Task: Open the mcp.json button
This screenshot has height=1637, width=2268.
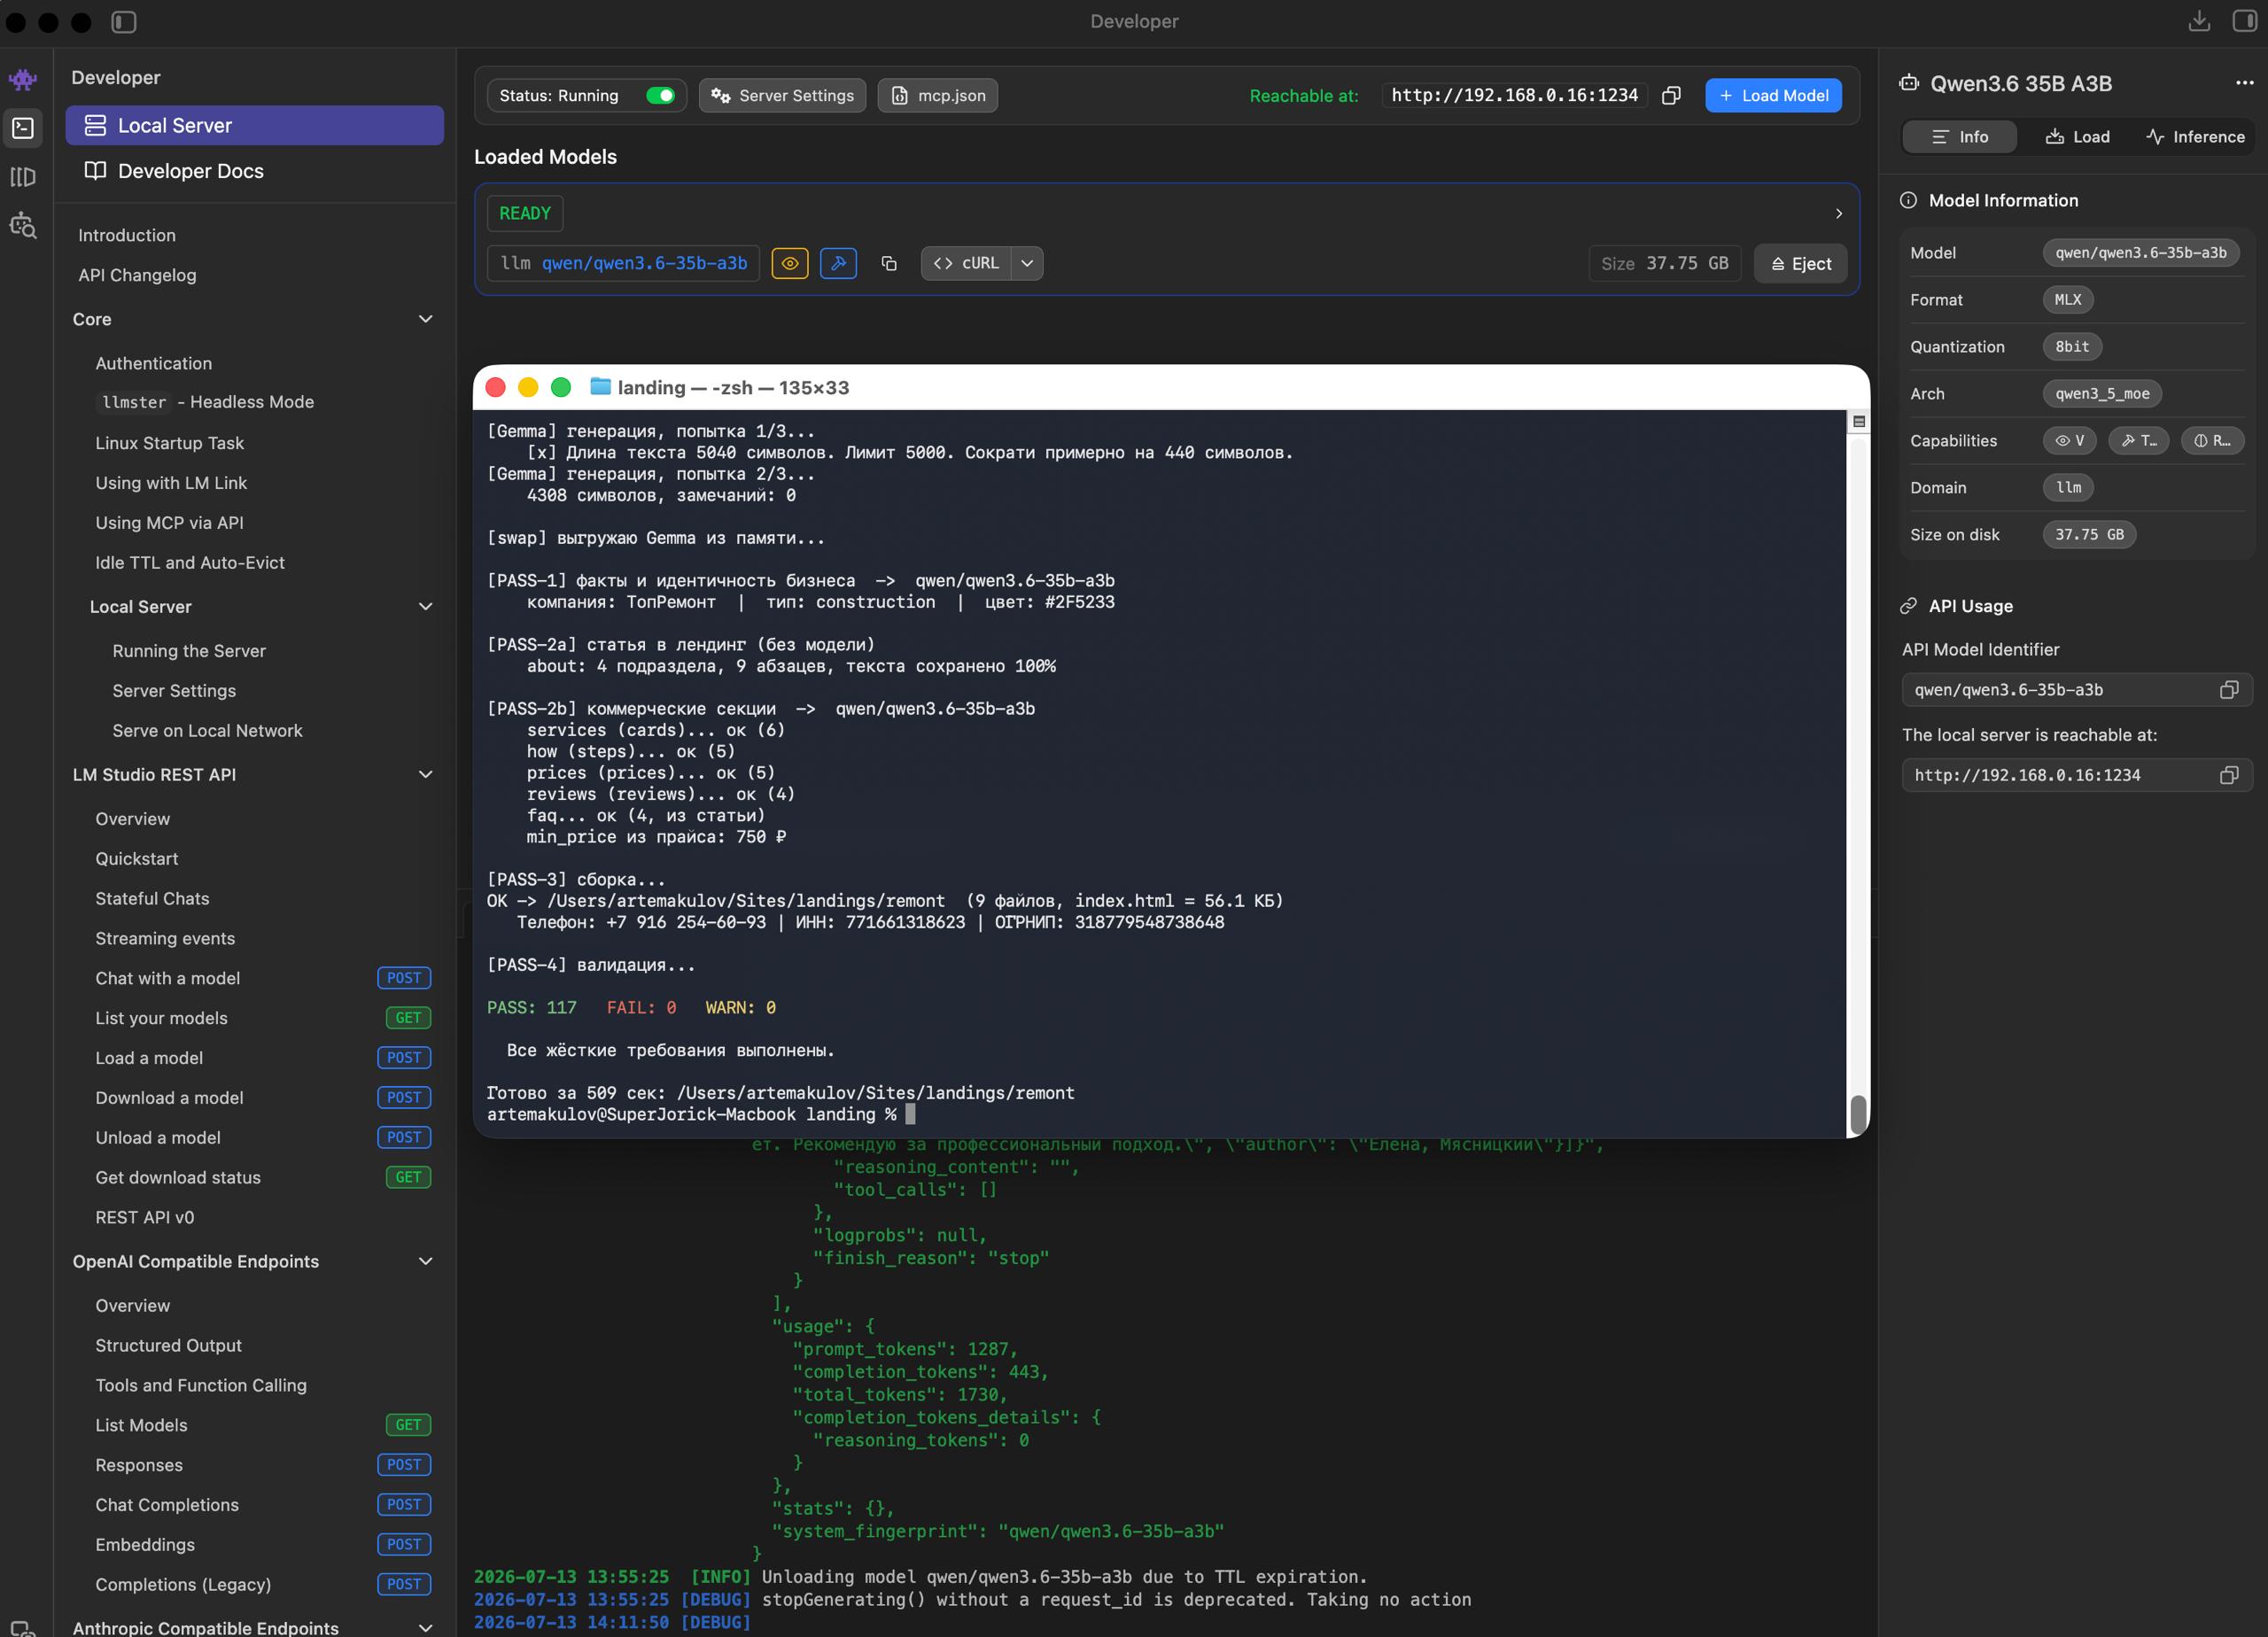Action: [937, 96]
